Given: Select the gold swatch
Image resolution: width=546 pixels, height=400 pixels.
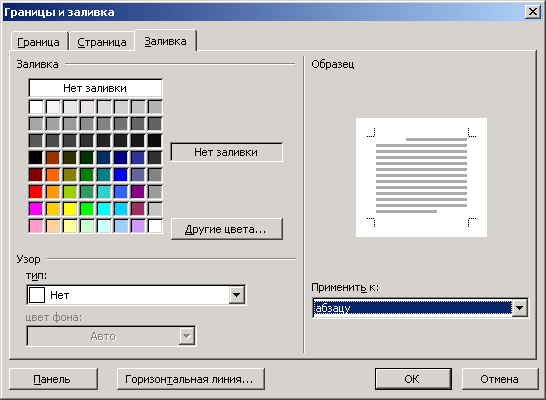Looking at the screenshot, I should 53,209.
